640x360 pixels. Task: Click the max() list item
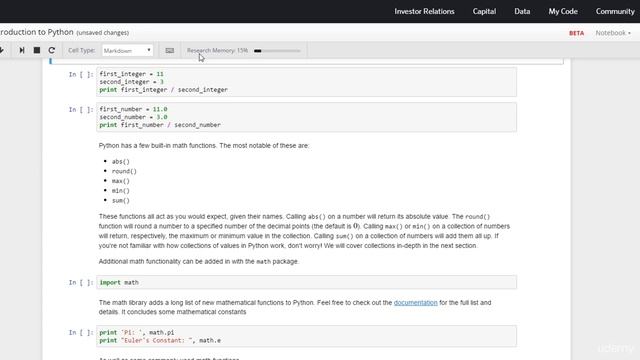(x=121, y=181)
